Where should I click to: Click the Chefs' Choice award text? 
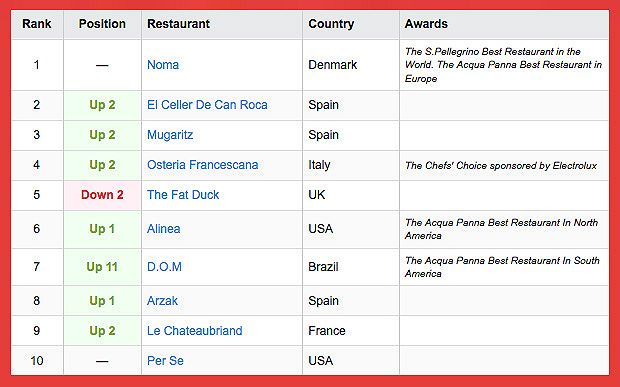[x=501, y=166]
